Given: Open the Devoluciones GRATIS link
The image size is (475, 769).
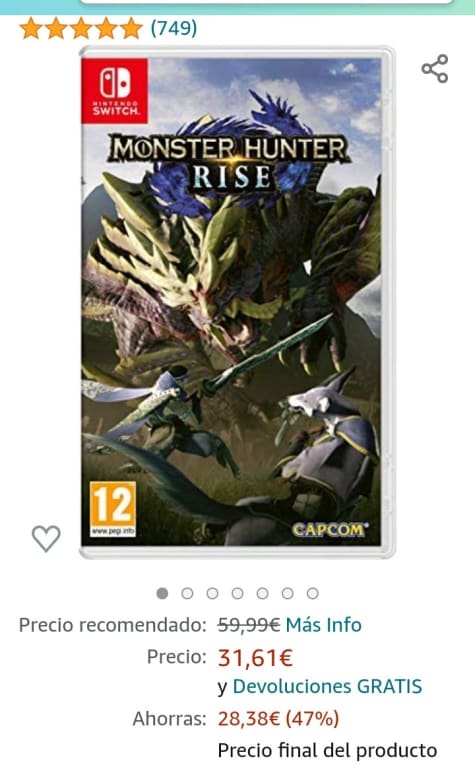Looking at the screenshot, I should (x=327, y=686).
